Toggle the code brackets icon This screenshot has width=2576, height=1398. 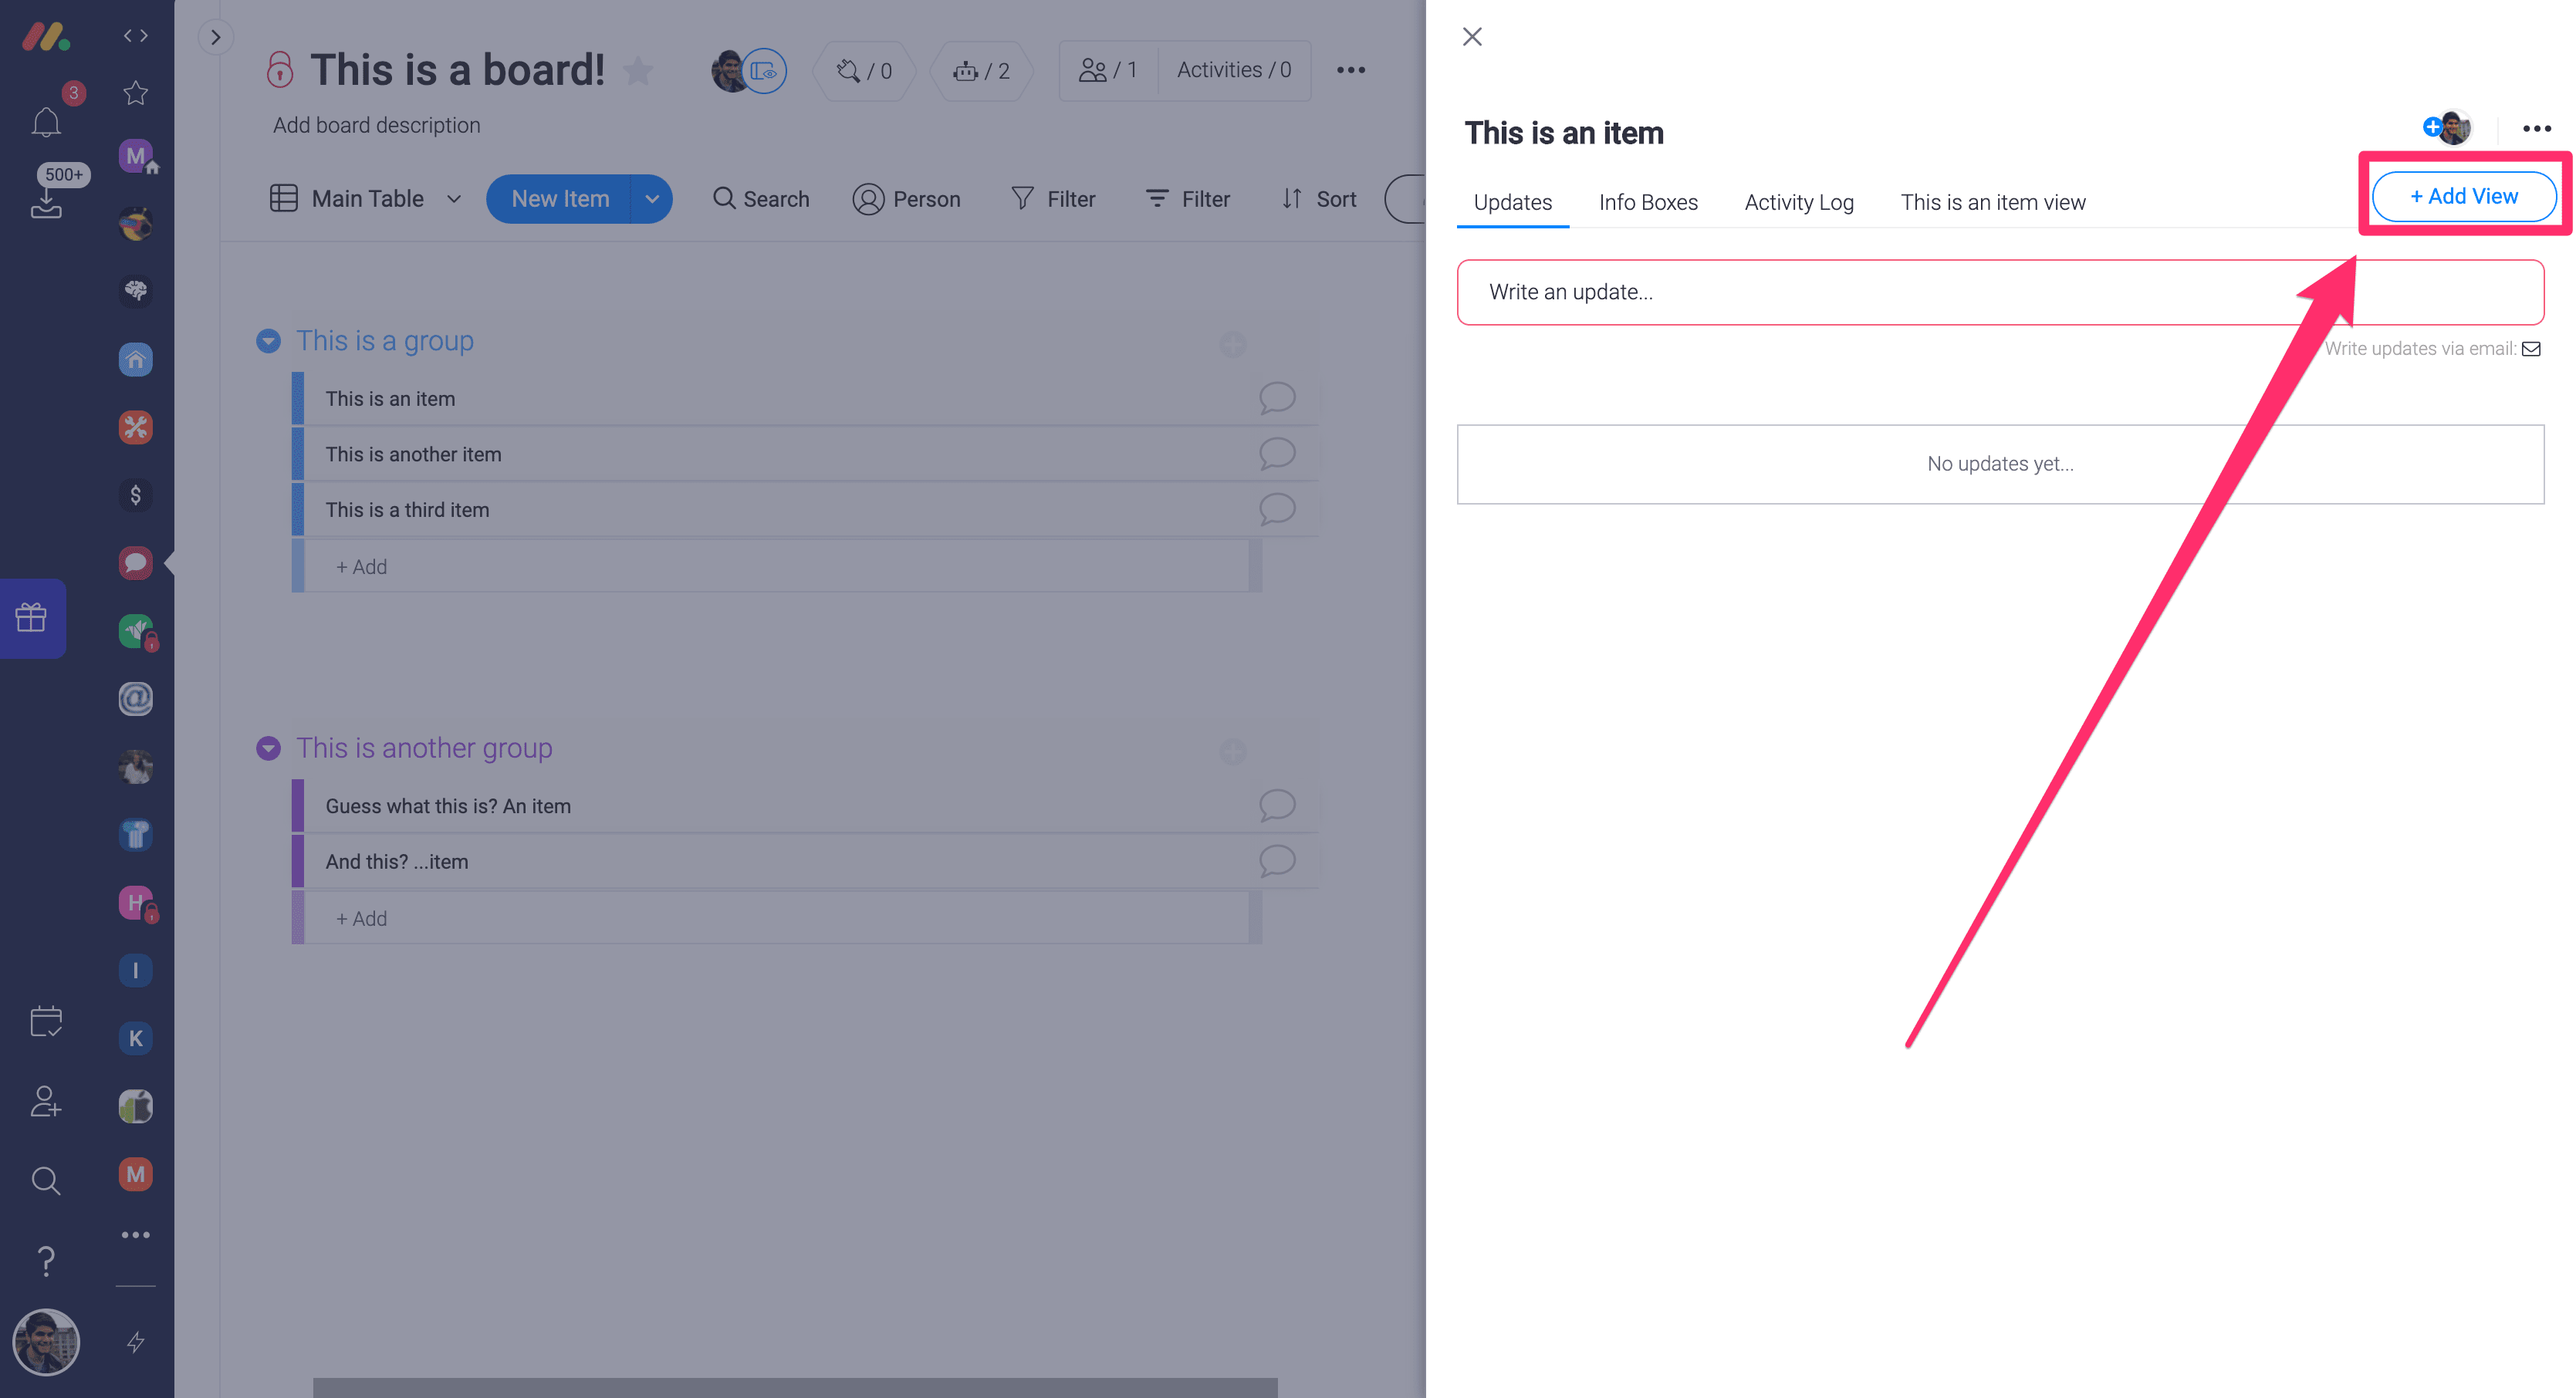[136, 36]
